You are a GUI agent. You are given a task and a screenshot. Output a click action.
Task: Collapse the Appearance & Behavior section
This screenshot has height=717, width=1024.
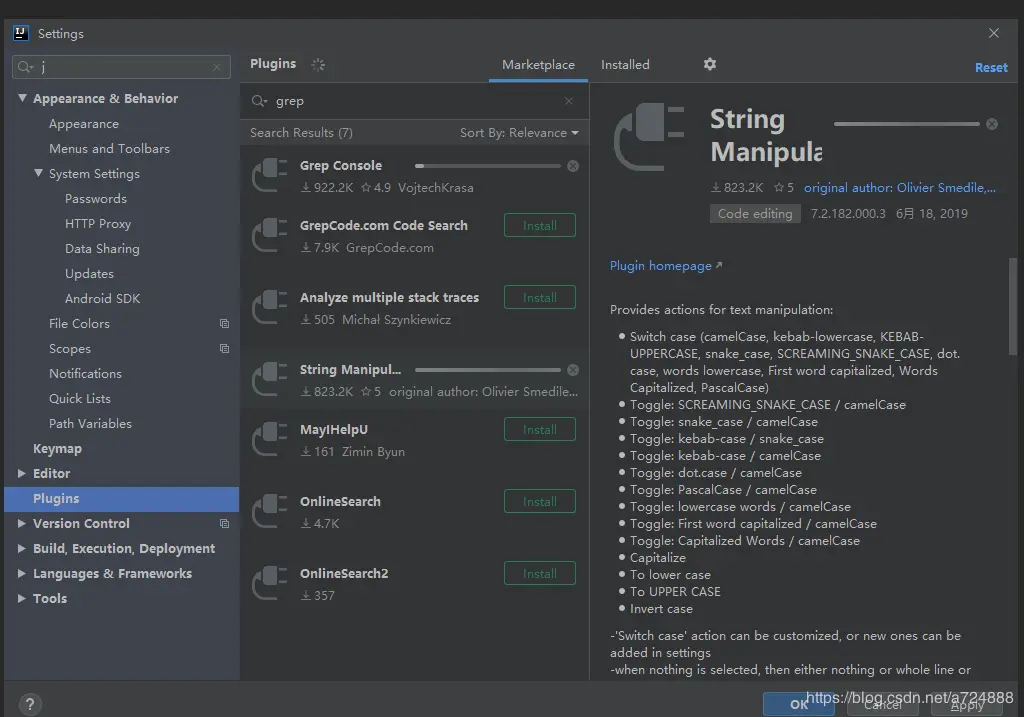[x=22, y=98]
